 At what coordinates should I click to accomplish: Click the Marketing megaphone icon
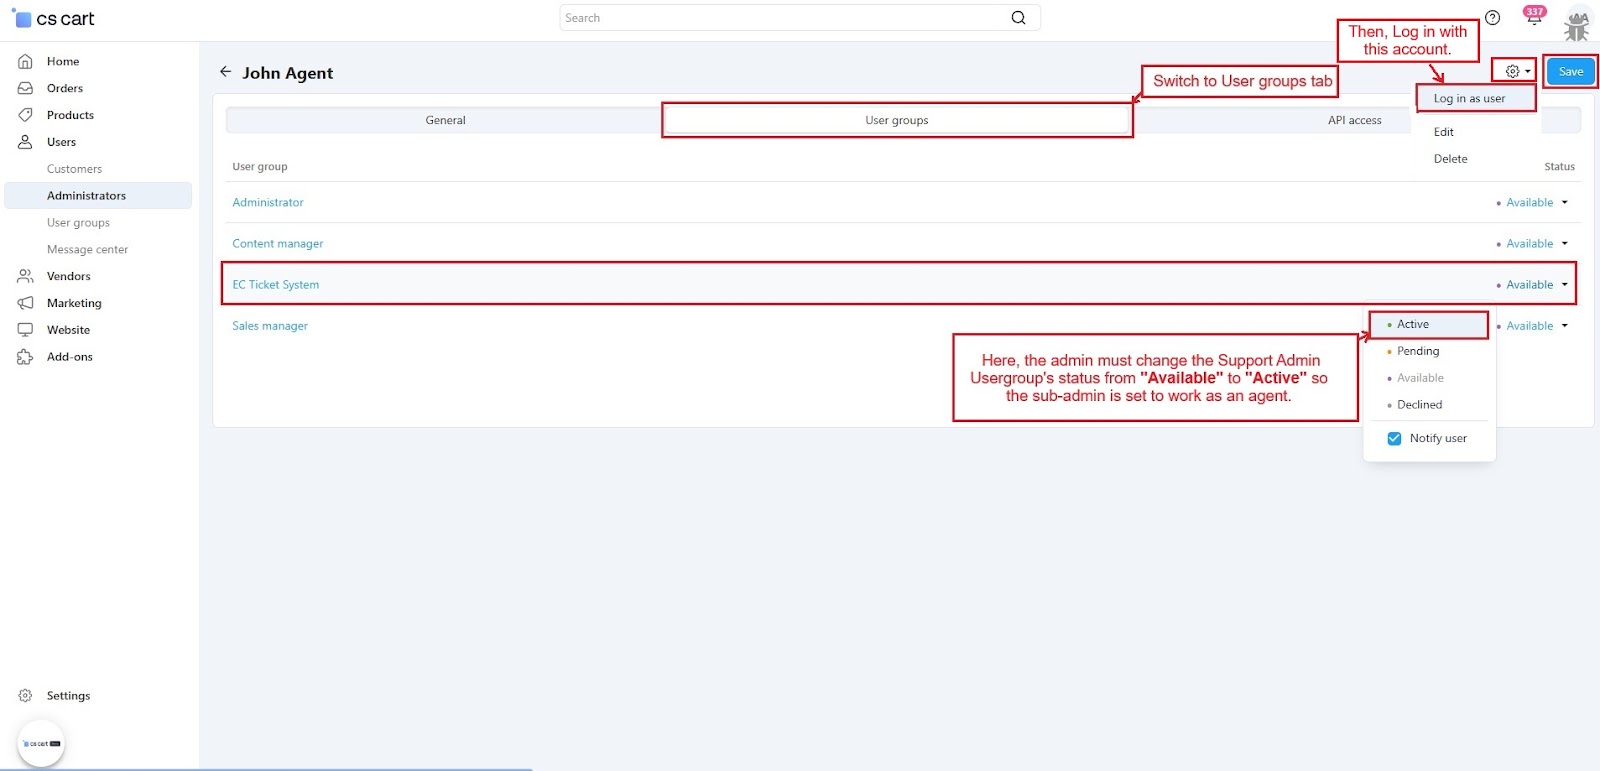(x=26, y=303)
